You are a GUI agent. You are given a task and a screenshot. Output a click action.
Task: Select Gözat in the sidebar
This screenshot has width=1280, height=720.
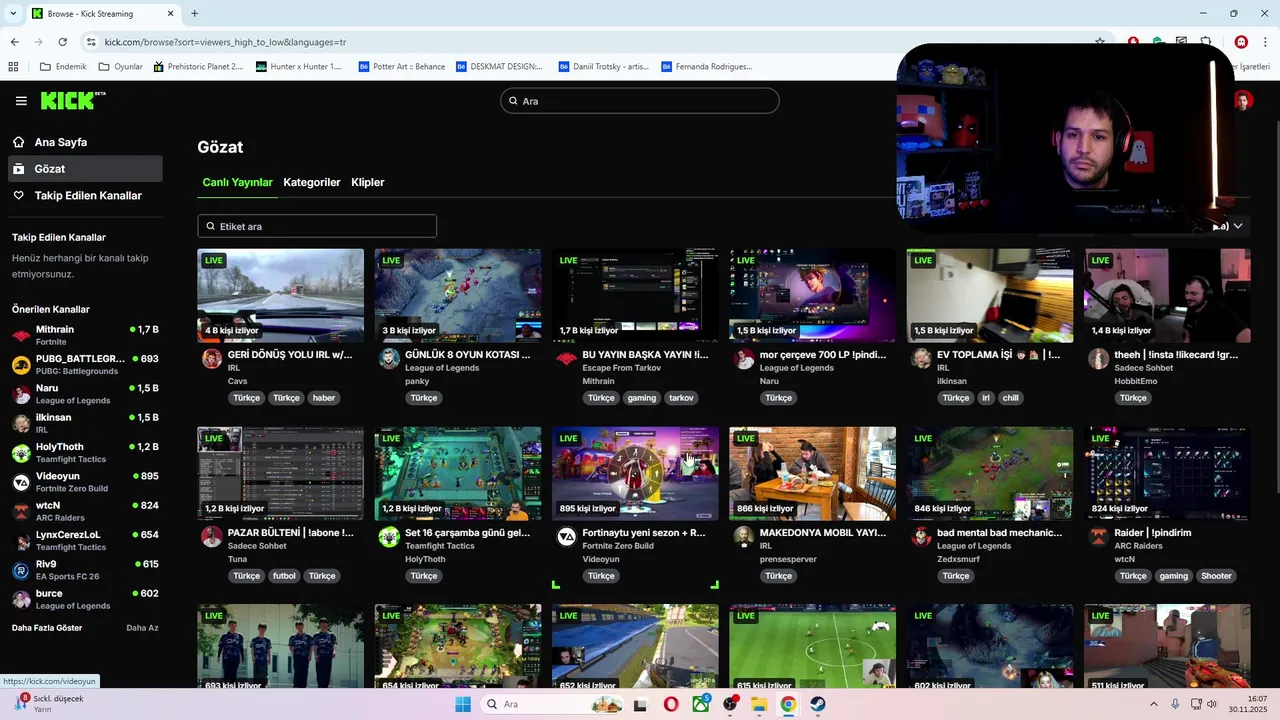(x=84, y=169)
